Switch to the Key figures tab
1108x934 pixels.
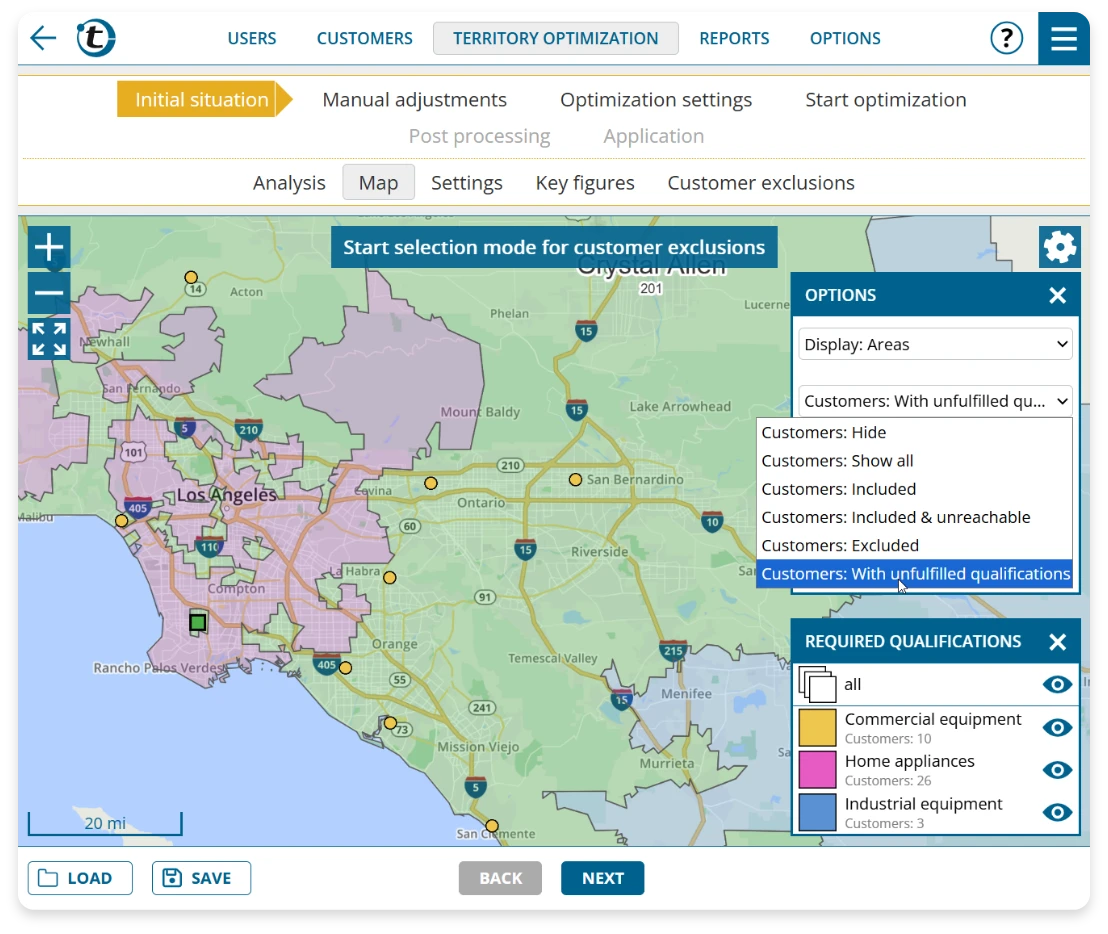585,183
